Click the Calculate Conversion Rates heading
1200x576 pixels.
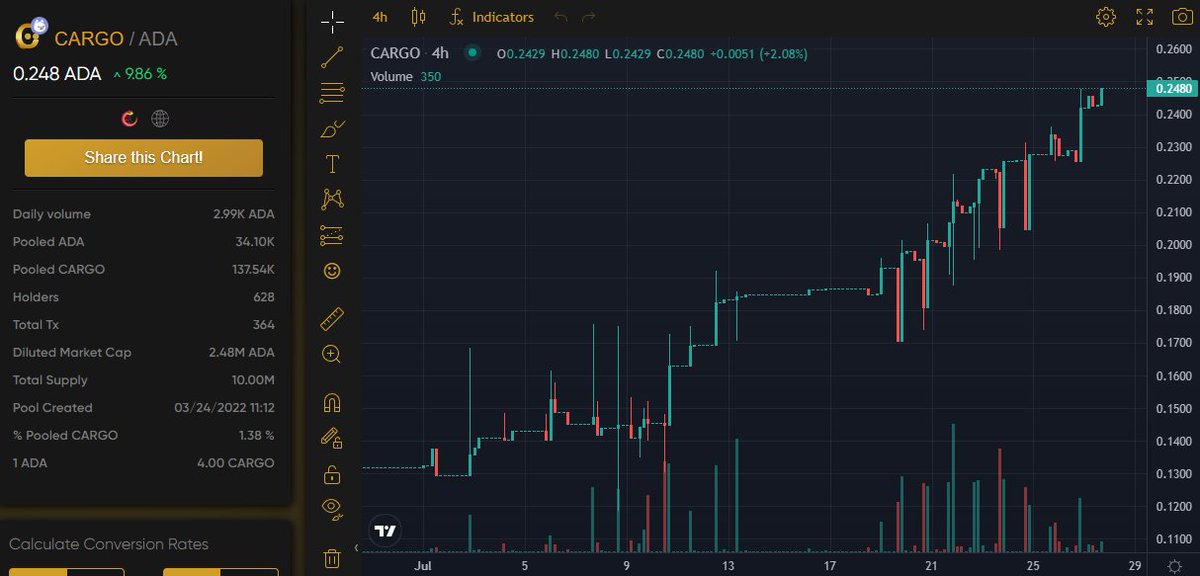click(109, 544)
